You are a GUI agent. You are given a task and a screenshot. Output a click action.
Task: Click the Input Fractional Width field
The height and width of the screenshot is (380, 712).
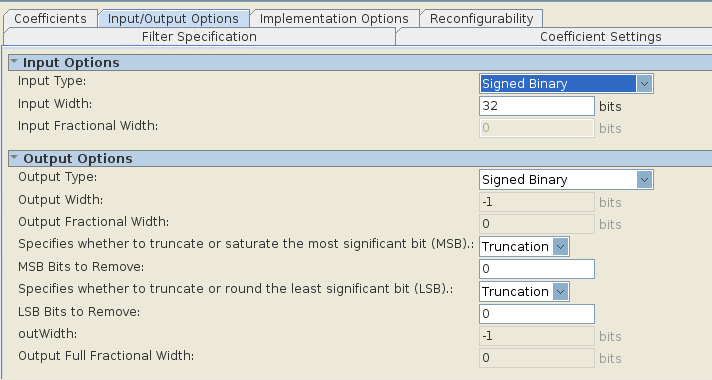click(537, 128)
